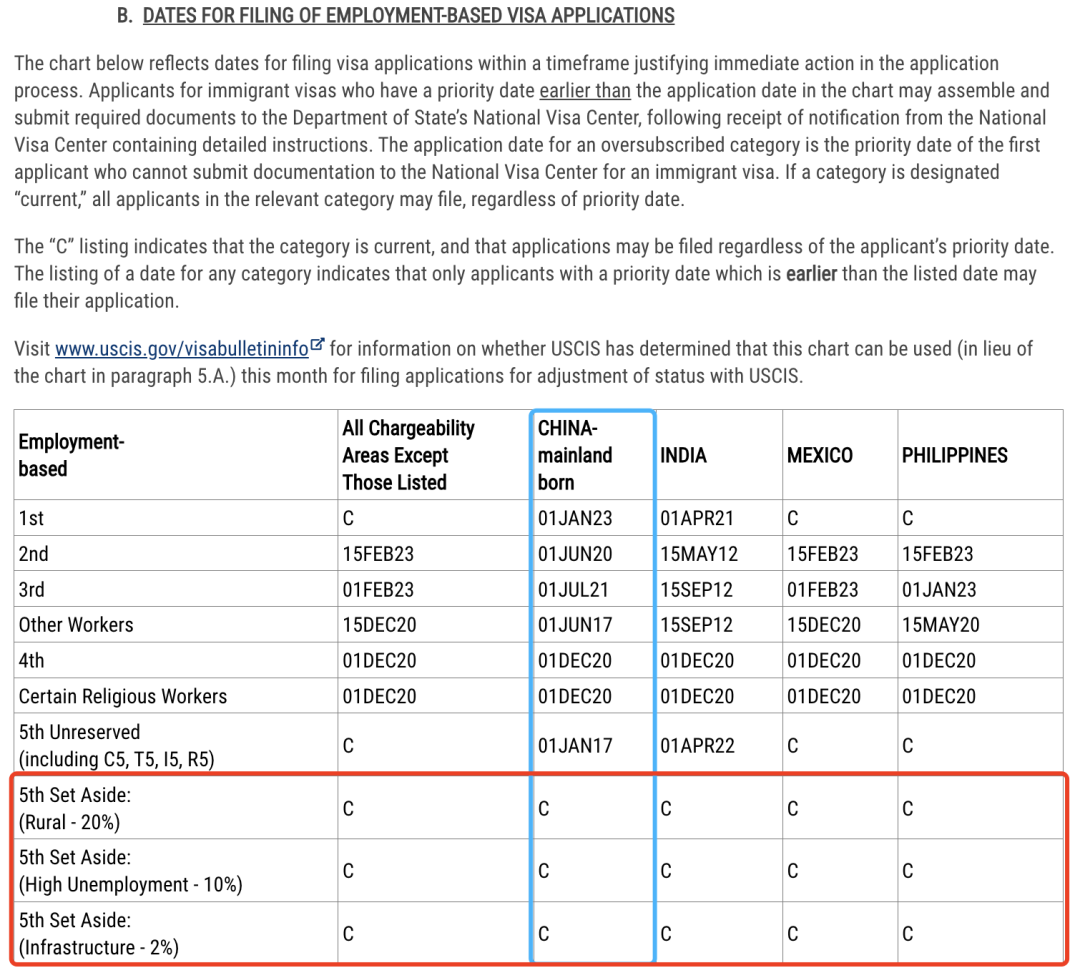Select India's 2nd preference date 15MAY12
The image size is (1080, 973).
click(697, 554)
